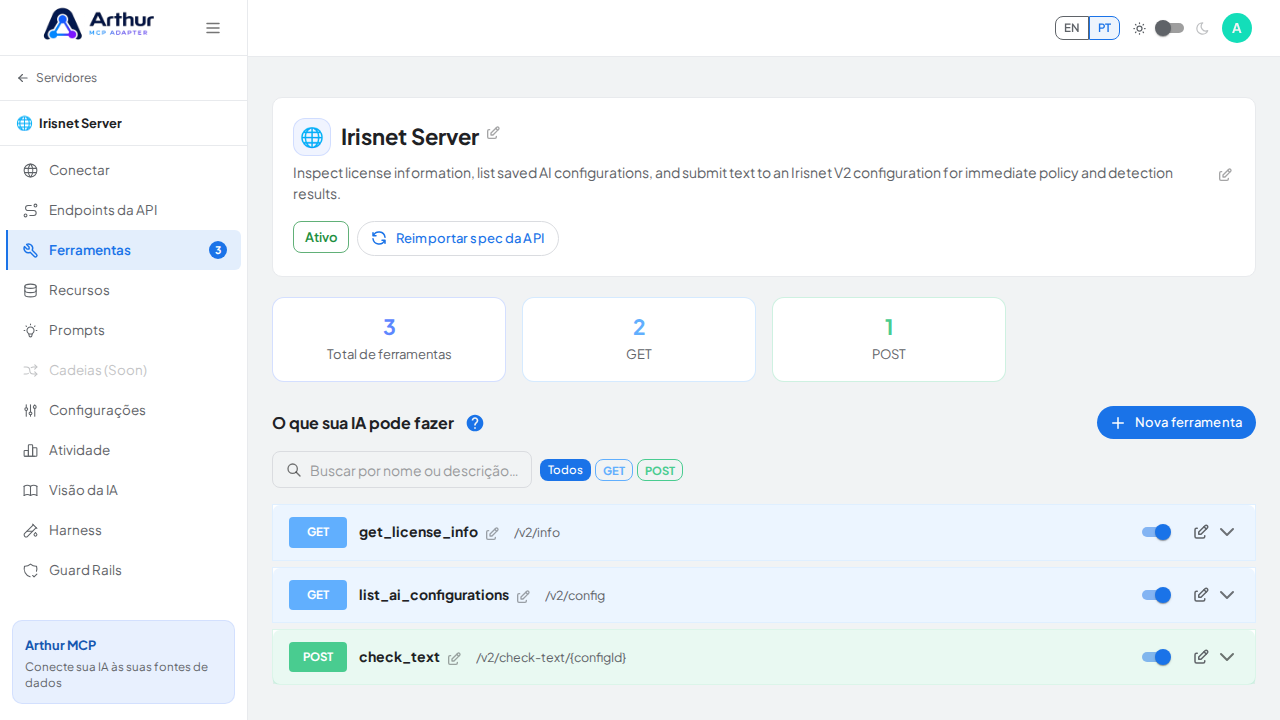Open the user avatar menu
Viewport: 1280px width, 720px height.
click(x=1237, y=28)
